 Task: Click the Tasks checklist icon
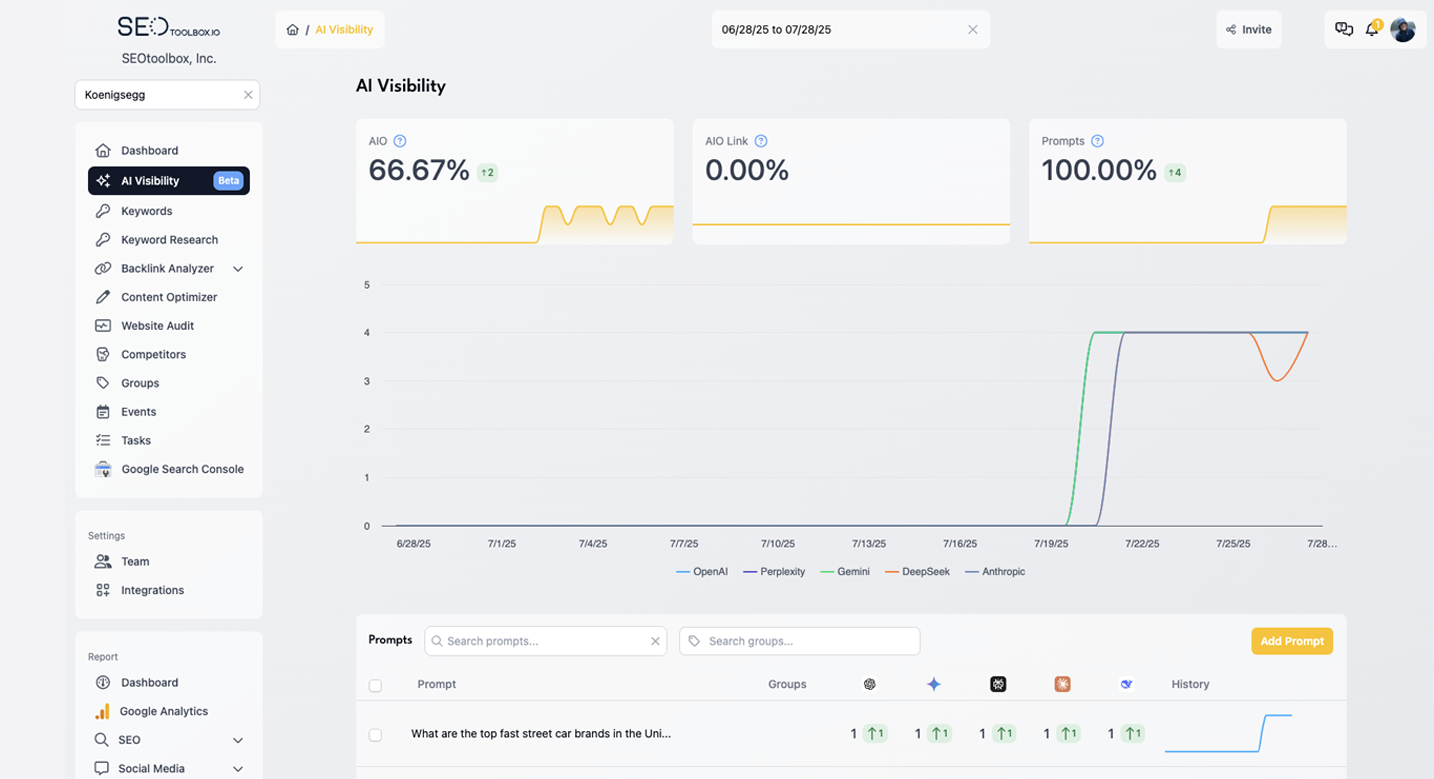[102, 440]
